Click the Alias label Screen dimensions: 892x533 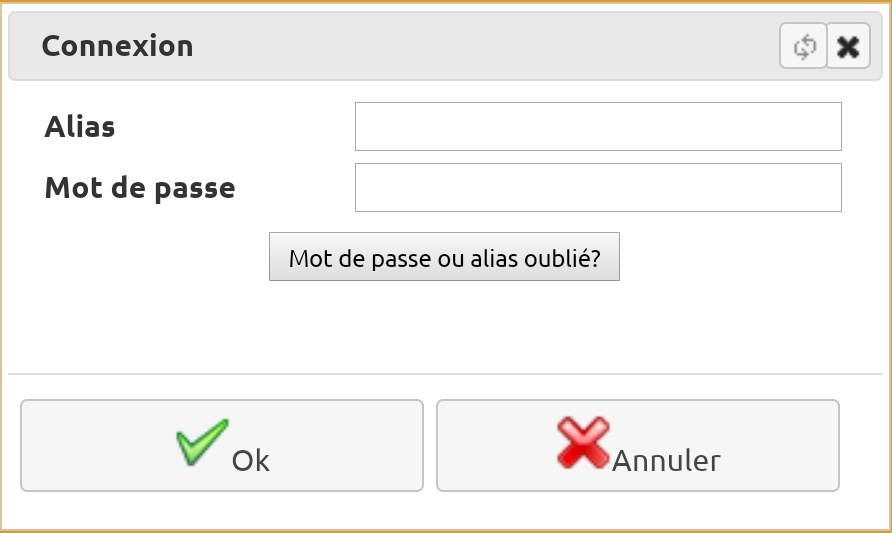pos(80,126)
